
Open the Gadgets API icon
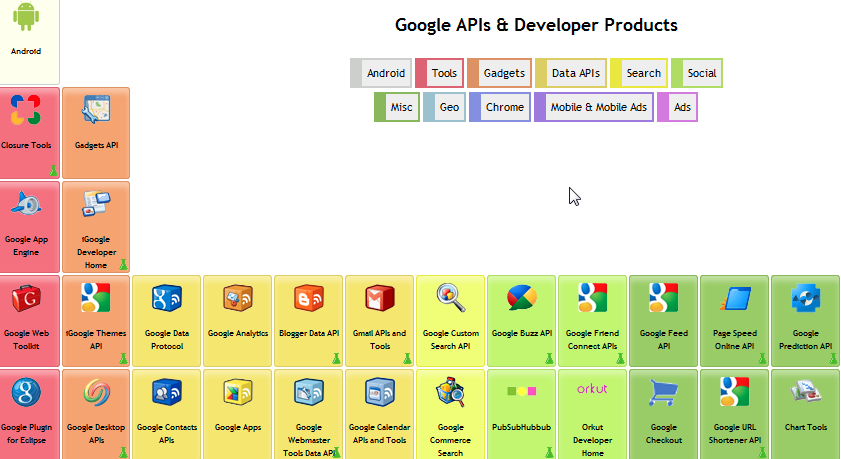(97, 109)
